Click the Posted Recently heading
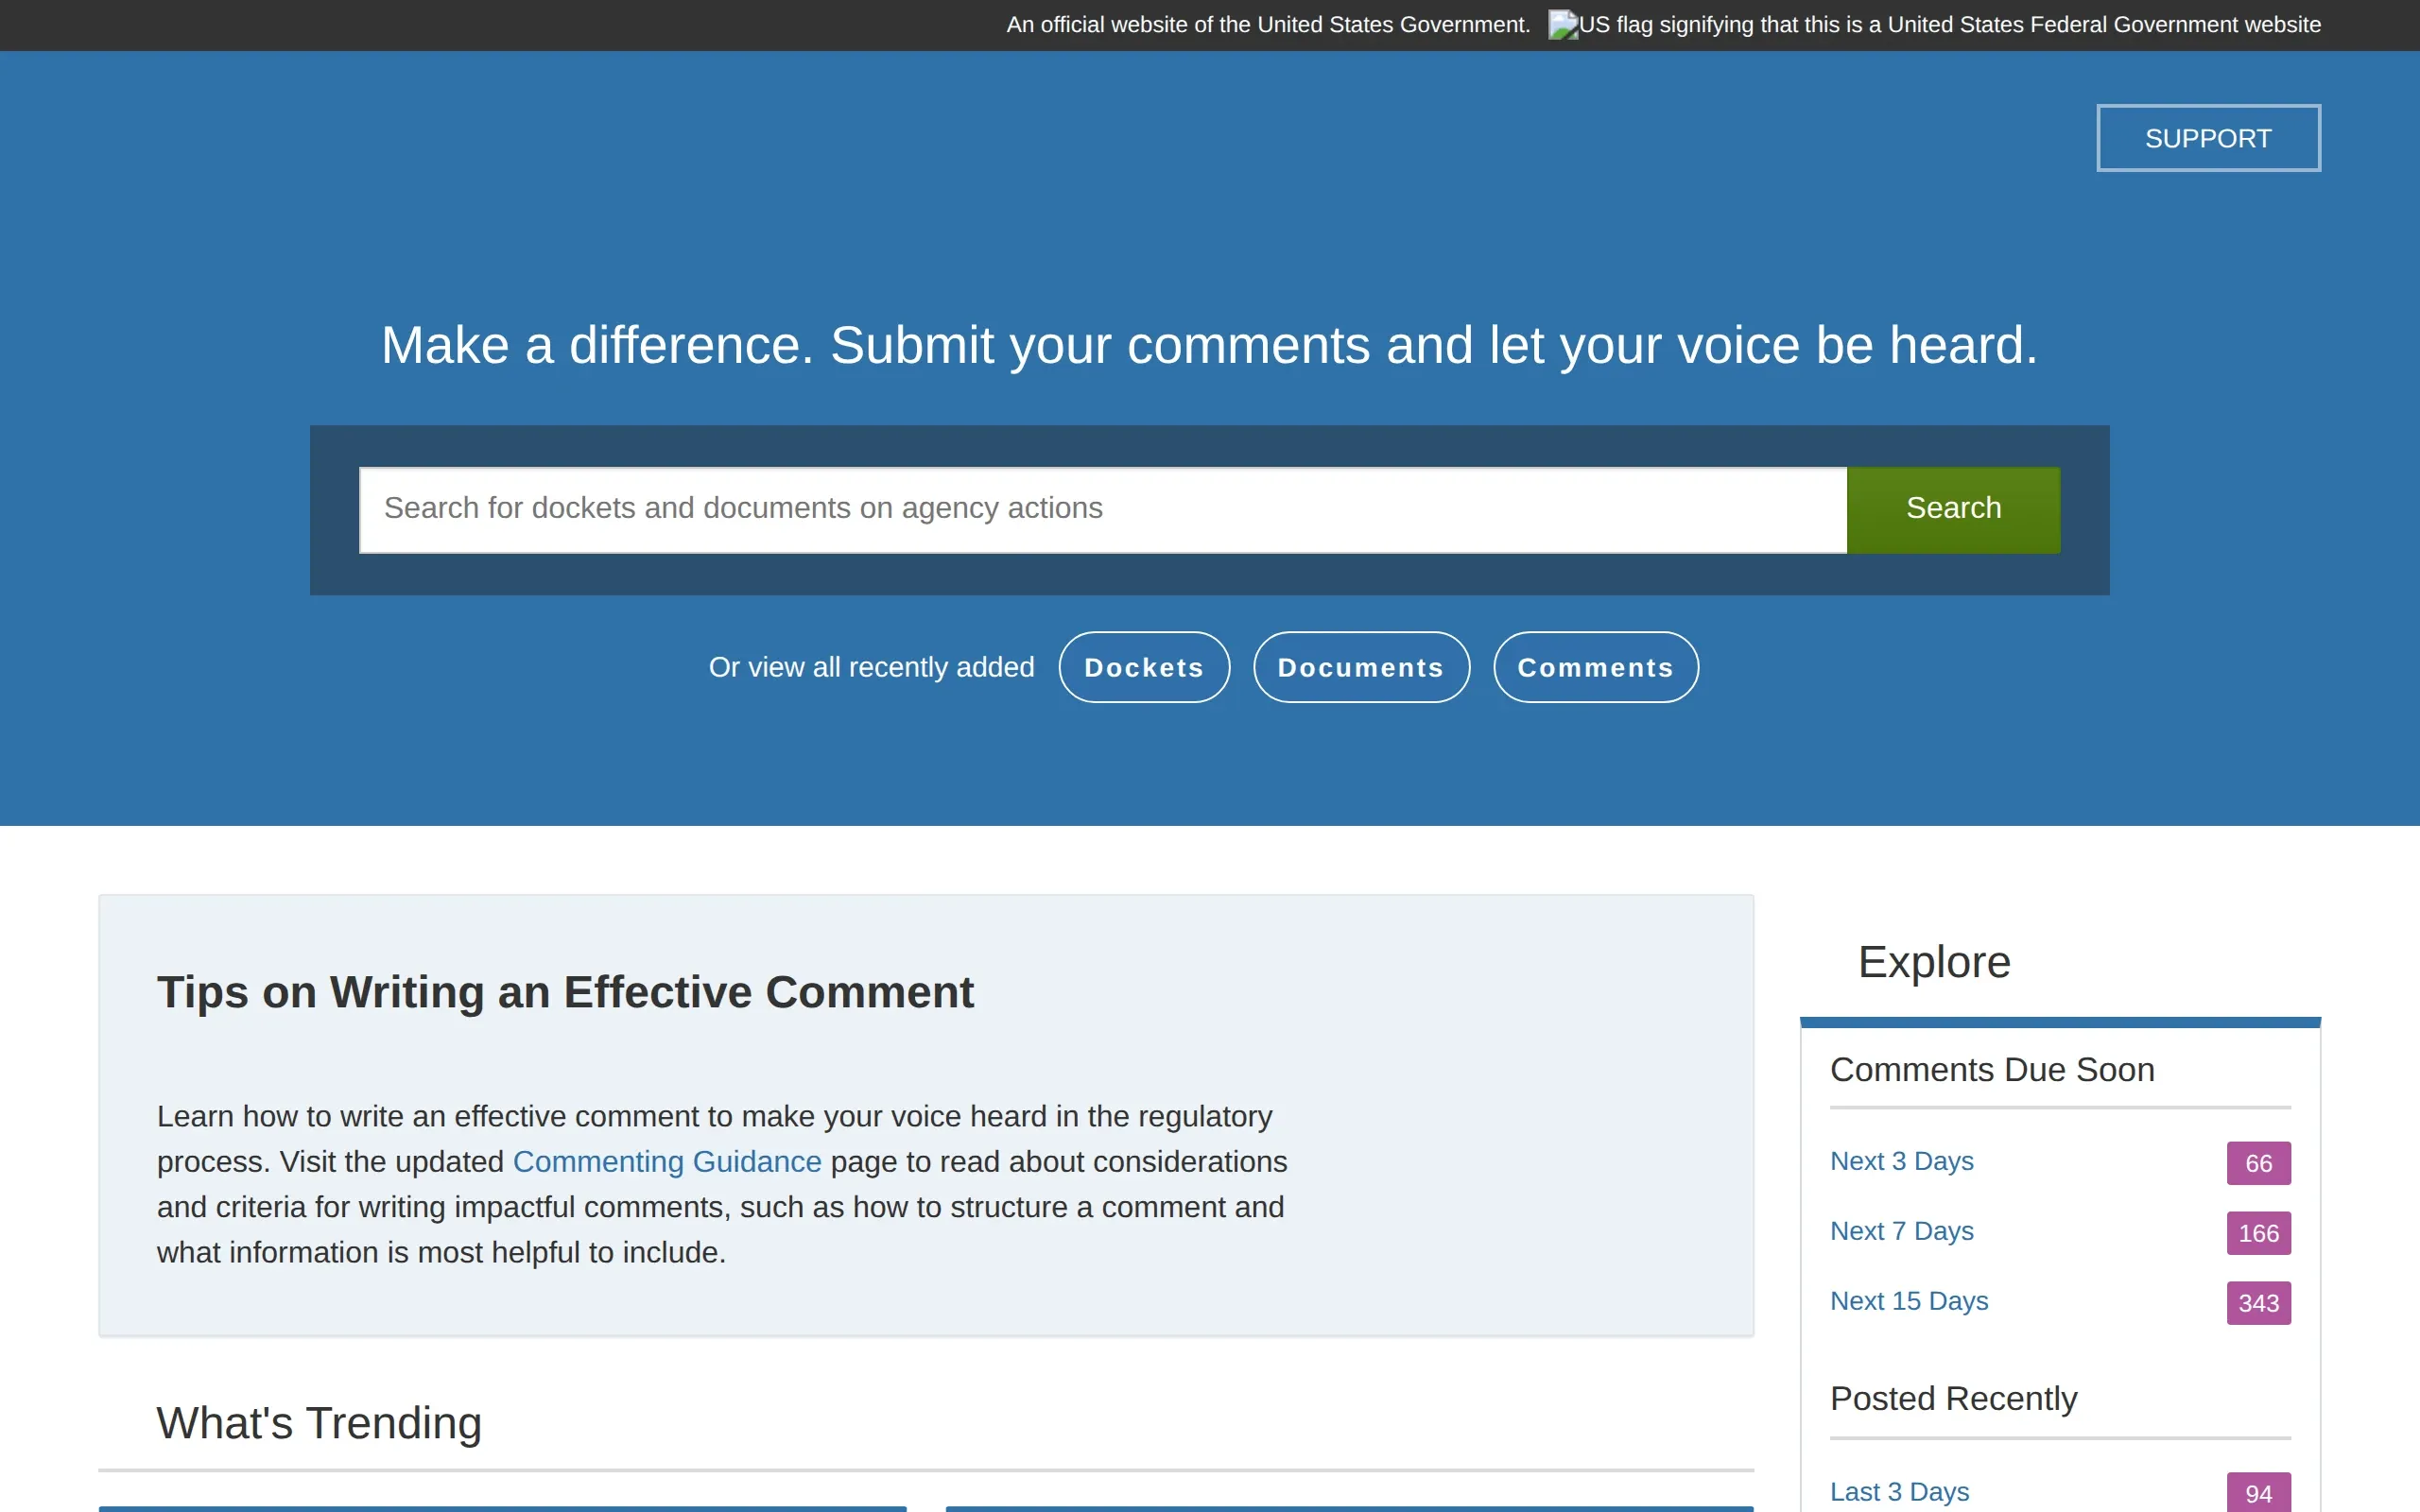This screenshot has height=1512, width=2420. tap(1953, 1398)
